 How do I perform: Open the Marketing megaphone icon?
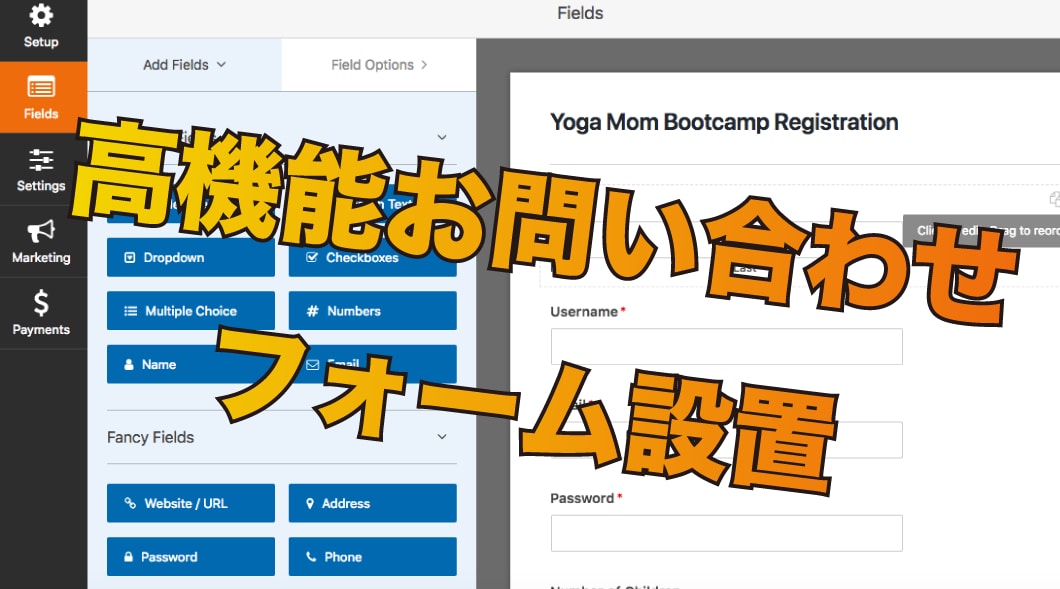tap(41, 231)
